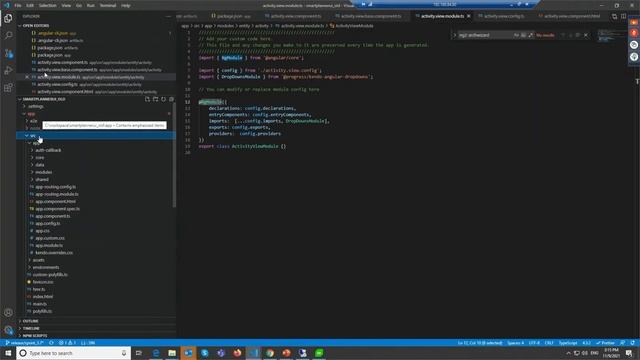Open the Source Control view
Viewport: 640px width, 360px height.
point(8,53)
